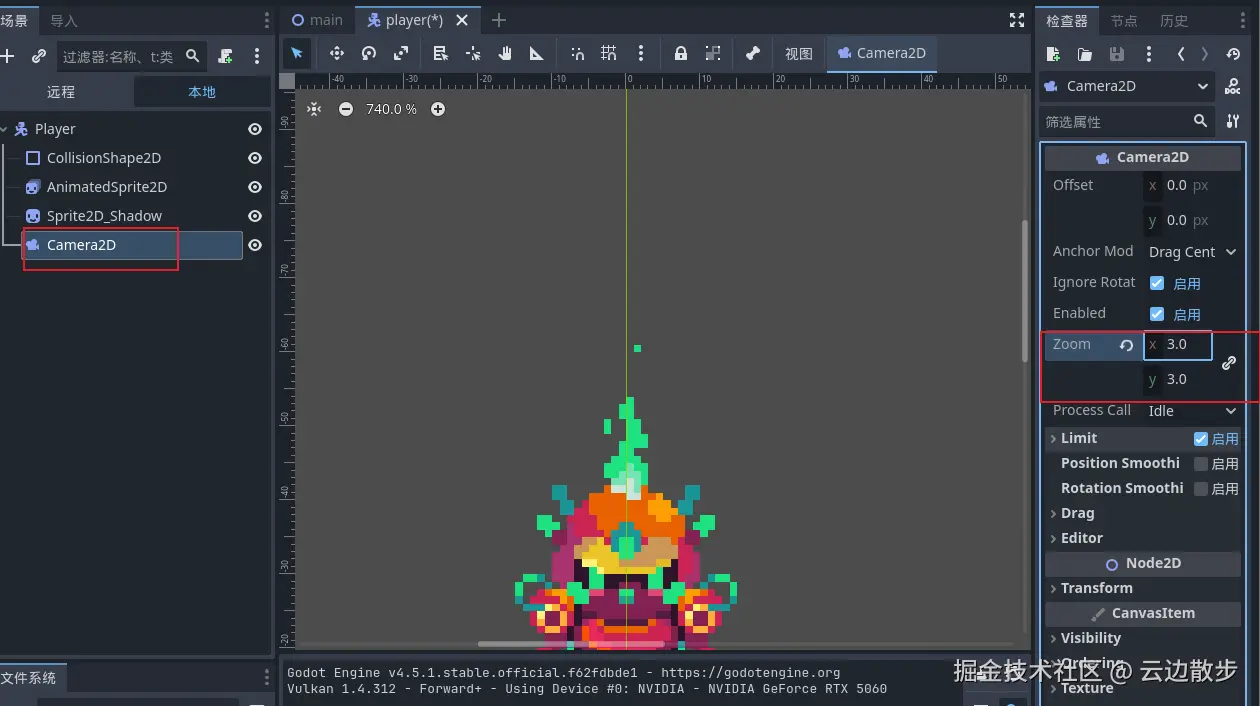Viewport: 1260px width, 706px height.
Task: Open the 视图 view menu
Action: 799,53
